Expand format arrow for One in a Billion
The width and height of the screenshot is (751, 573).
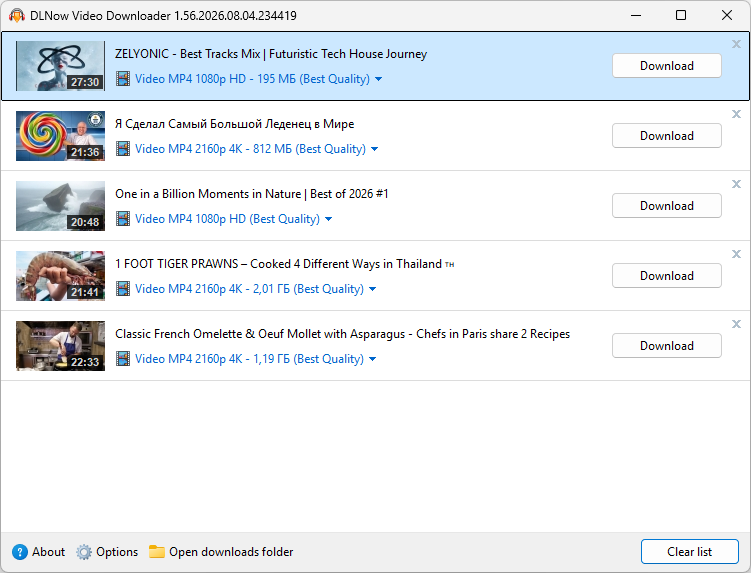(x=329, y=219)
